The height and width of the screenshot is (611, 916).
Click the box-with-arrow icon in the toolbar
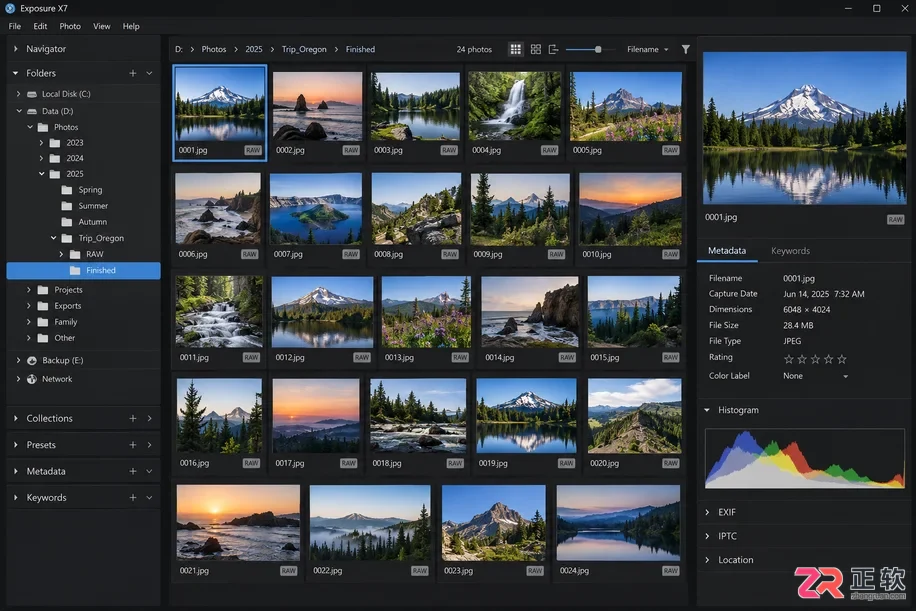coord(553,50)
